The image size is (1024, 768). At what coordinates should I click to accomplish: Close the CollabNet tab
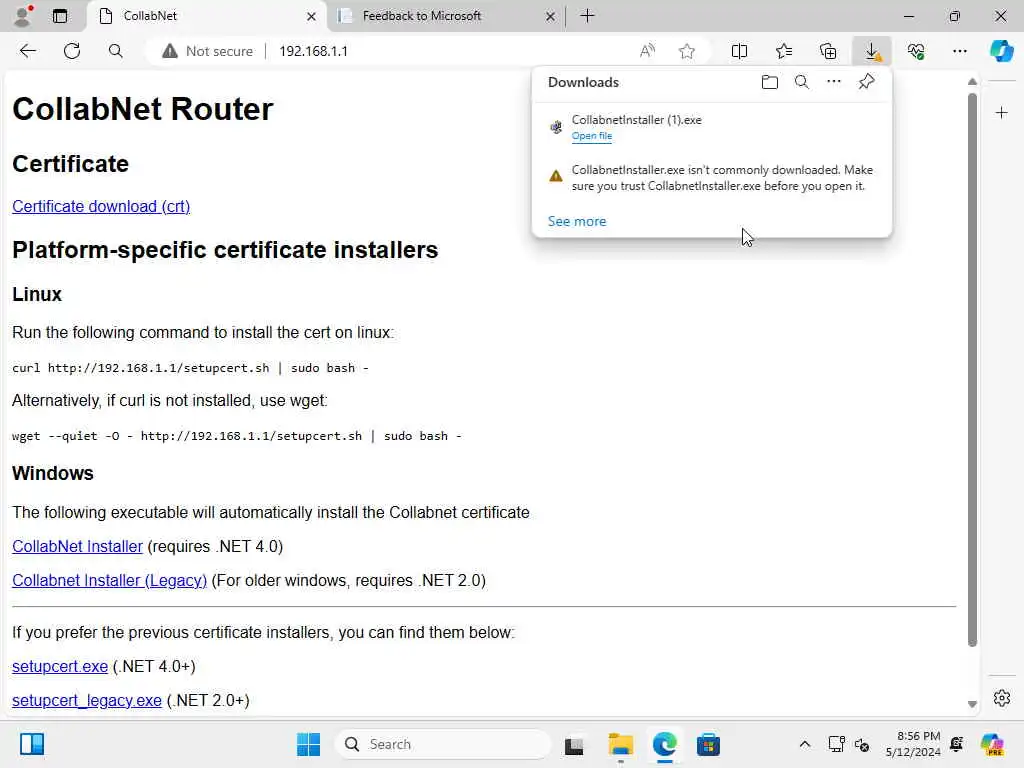(x=312, y=16)
